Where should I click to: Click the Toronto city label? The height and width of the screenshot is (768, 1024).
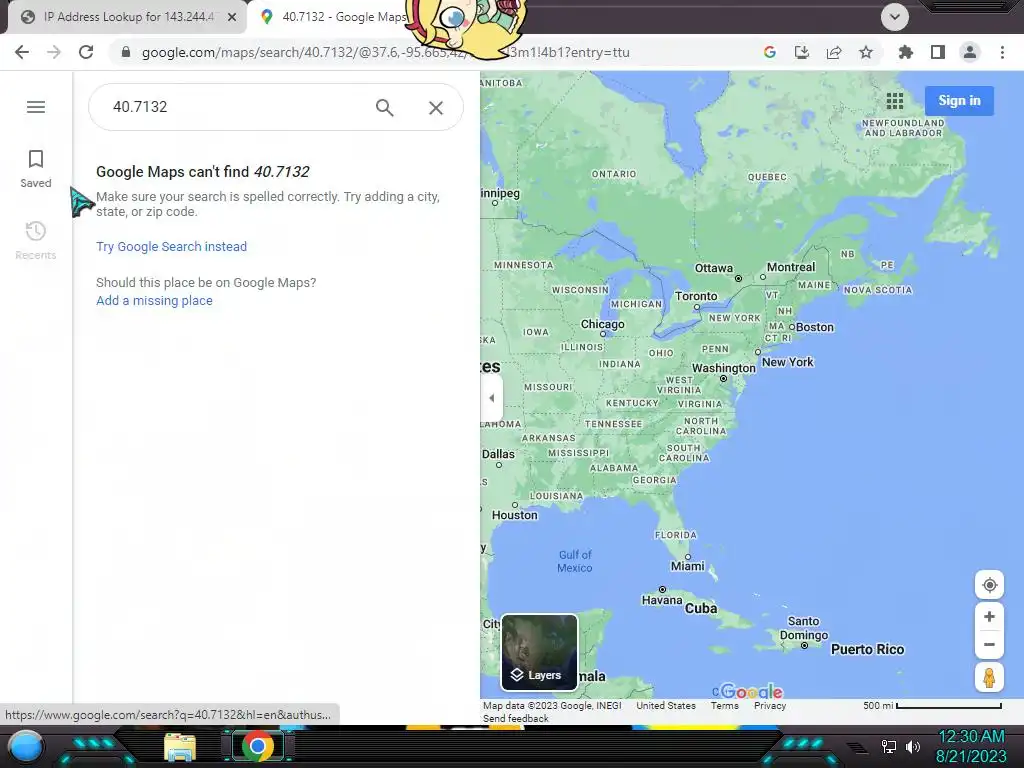point(696,296)
